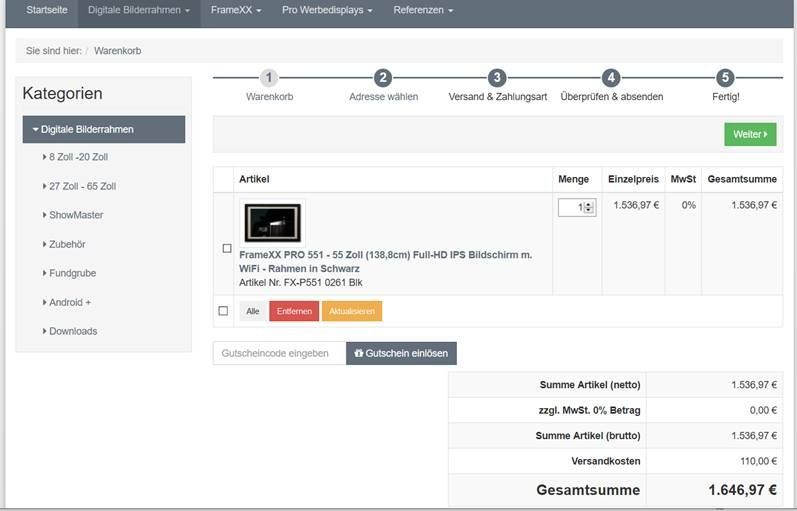
Task: Open the ShowMaster category
Action: [76, 215]
